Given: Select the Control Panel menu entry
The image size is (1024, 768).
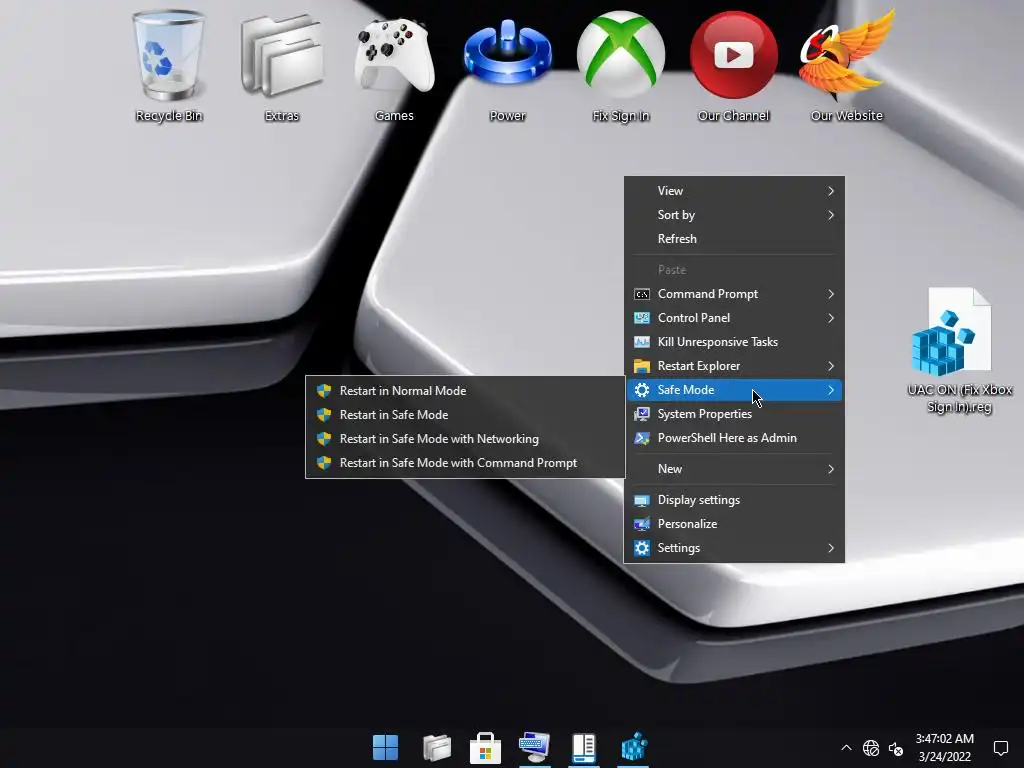Looking at the screenshot, I should point(734,318).
